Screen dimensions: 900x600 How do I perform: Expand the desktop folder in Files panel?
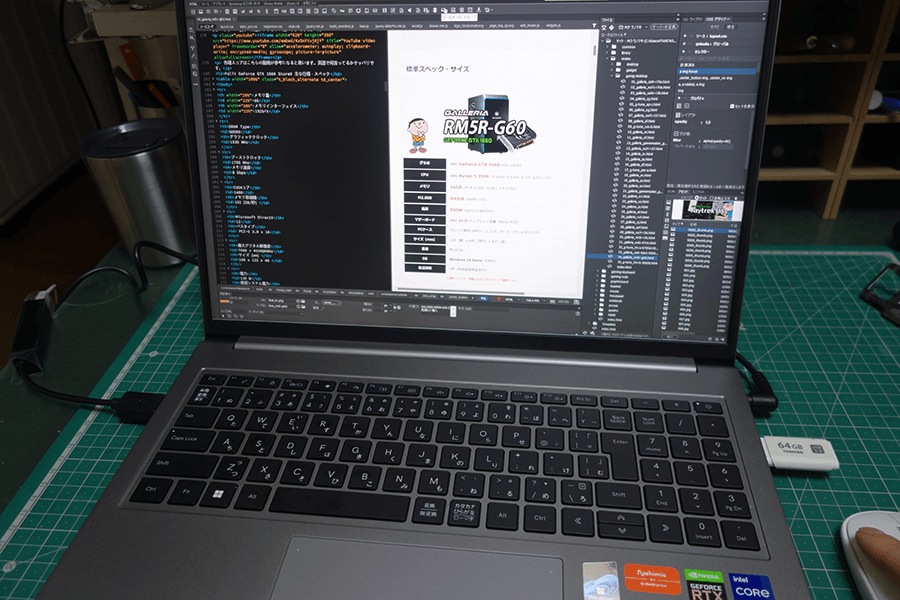(612, 64)
